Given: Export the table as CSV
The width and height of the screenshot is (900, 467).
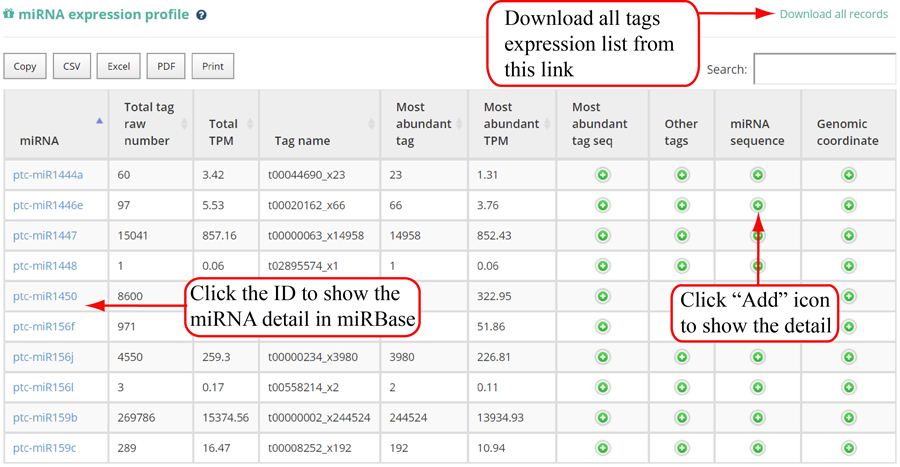Looking at the screenshot, I should coord(72,67).
